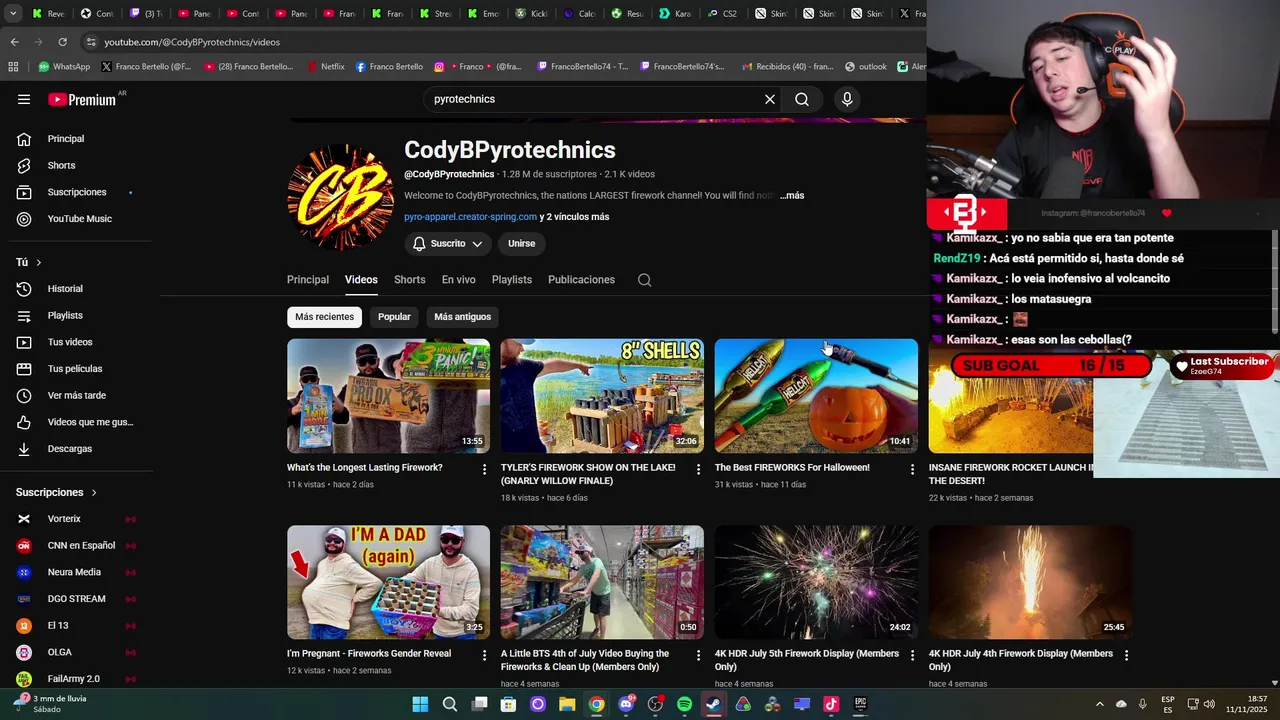
Task: Click the magnifier search button
Action: (x=802, y=99)
